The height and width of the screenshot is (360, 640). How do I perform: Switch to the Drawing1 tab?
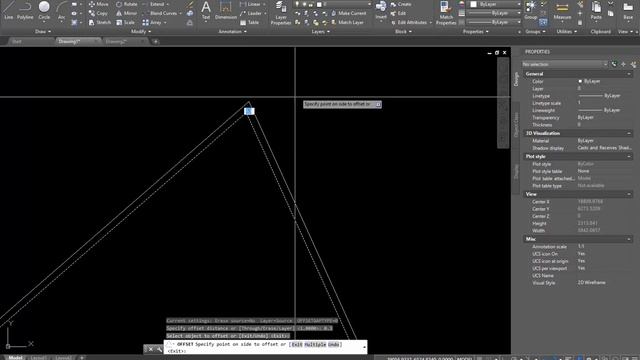pos(69,41)
